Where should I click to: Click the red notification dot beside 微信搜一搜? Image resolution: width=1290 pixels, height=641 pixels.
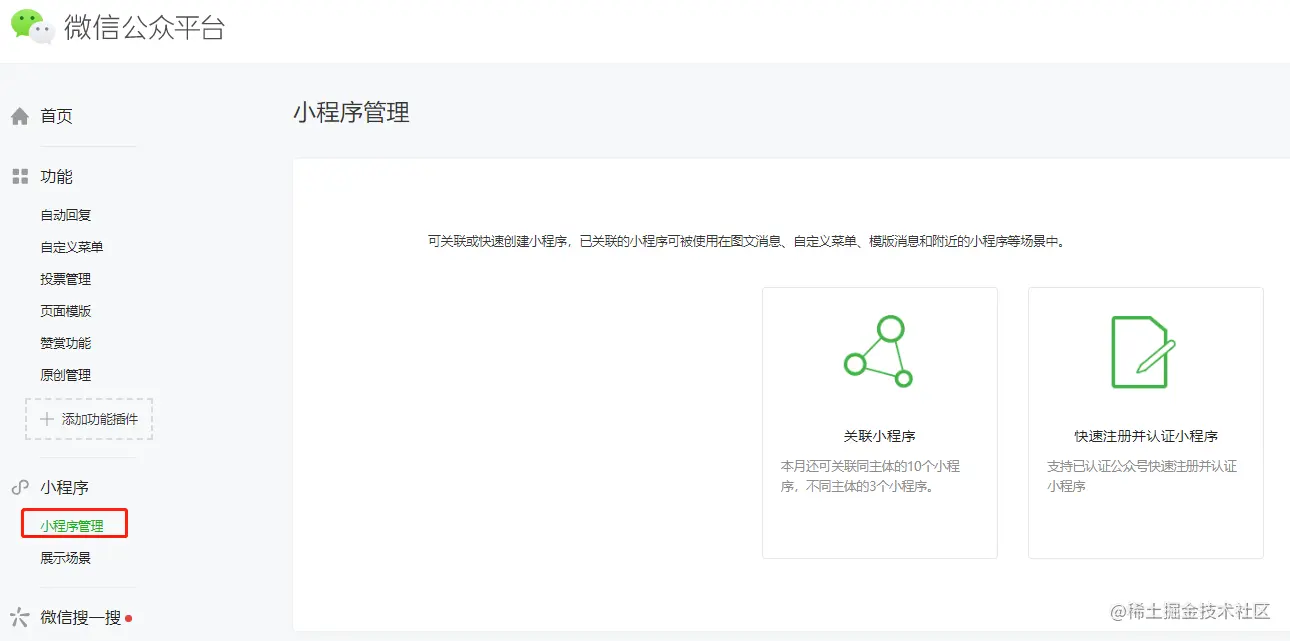(x=128, y=618)
